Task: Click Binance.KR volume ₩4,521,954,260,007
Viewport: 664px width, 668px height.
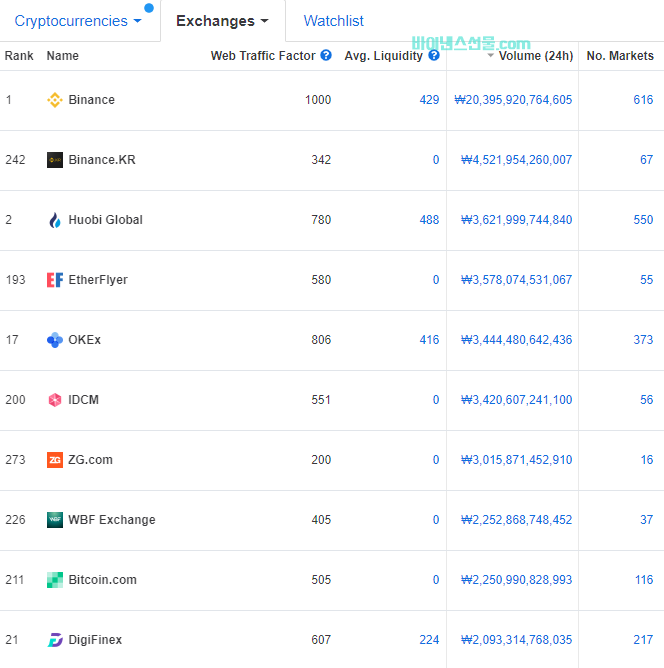Action: (517, 160)
